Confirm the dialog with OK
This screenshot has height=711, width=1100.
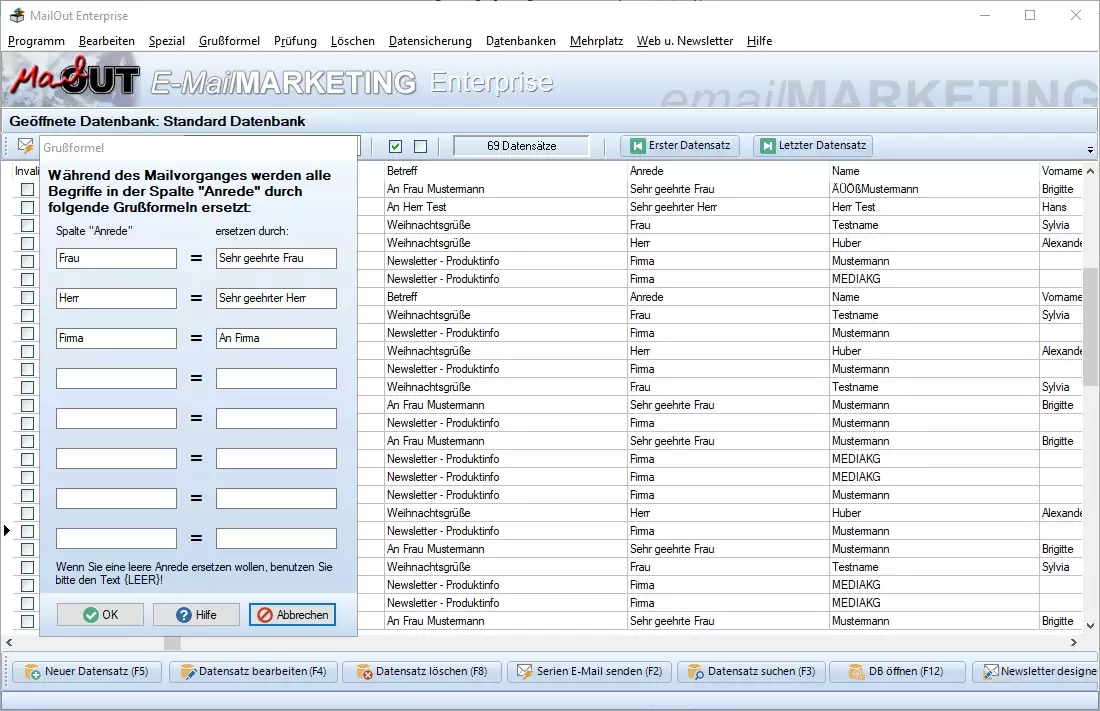[100, 615]
